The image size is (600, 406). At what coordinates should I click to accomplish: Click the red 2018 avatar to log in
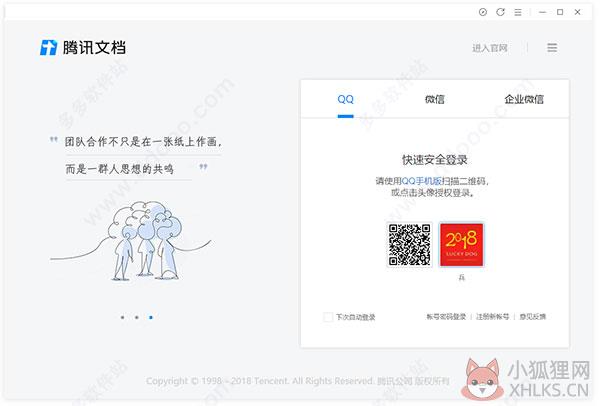pyautogui.click(x=461, y=245)
